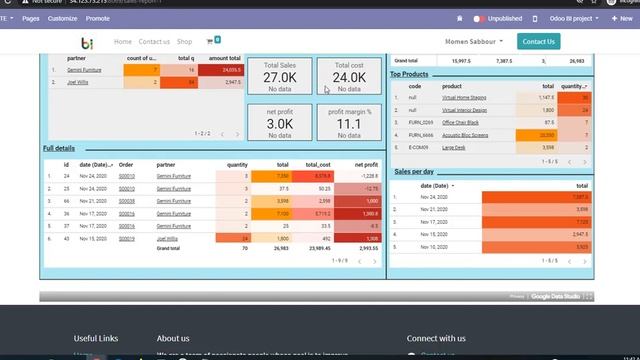The height and width of the screenshot is (360, 640).
Task: Open the Acoustic Bloc Screens product link
Action: point(465,135)
